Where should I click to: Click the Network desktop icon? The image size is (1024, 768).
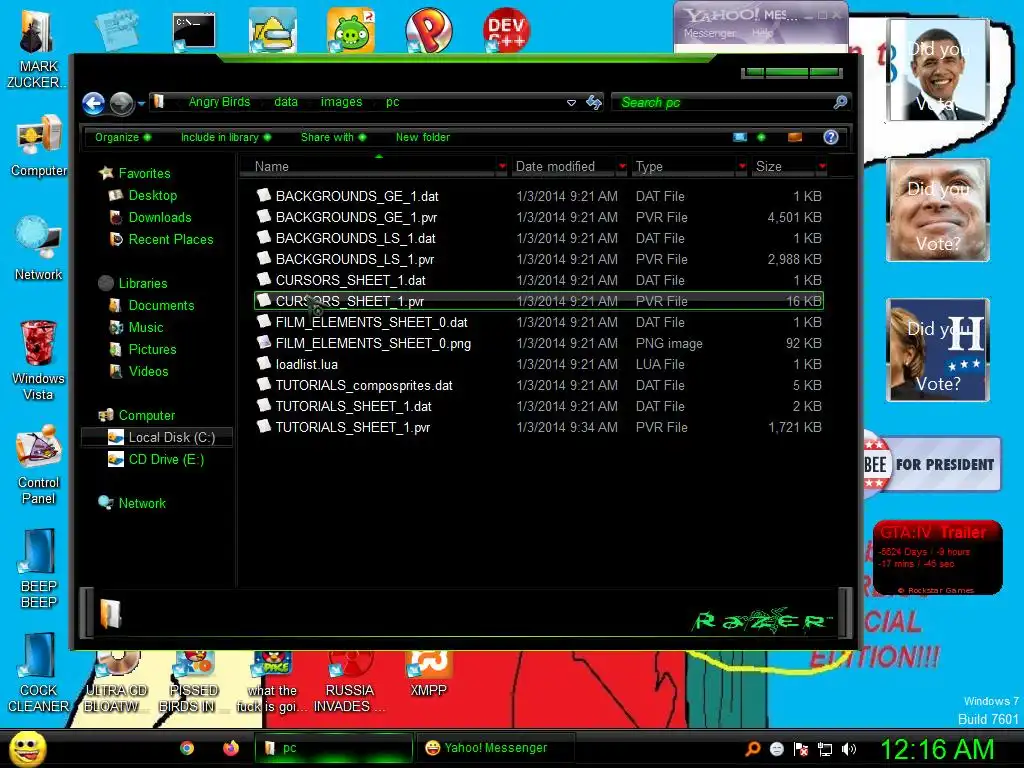coord(38,249)
